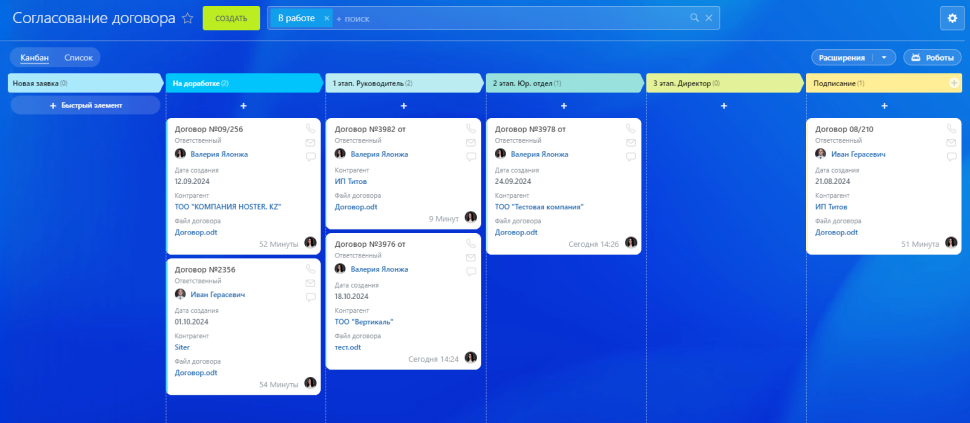Chat icon on Договор №3978 card
Viewport: 970px width, 423px height.
[631, 157]
